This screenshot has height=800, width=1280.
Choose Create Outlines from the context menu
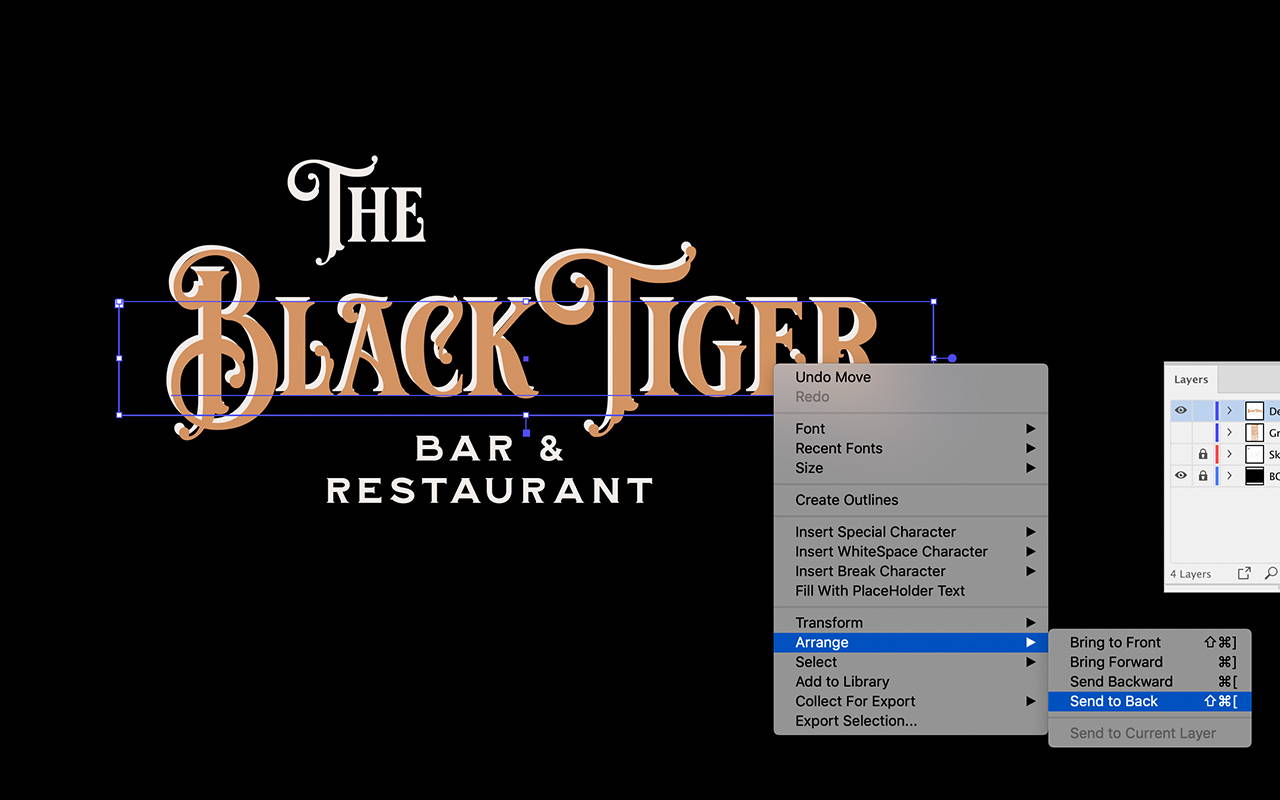(x=910, y=500)
